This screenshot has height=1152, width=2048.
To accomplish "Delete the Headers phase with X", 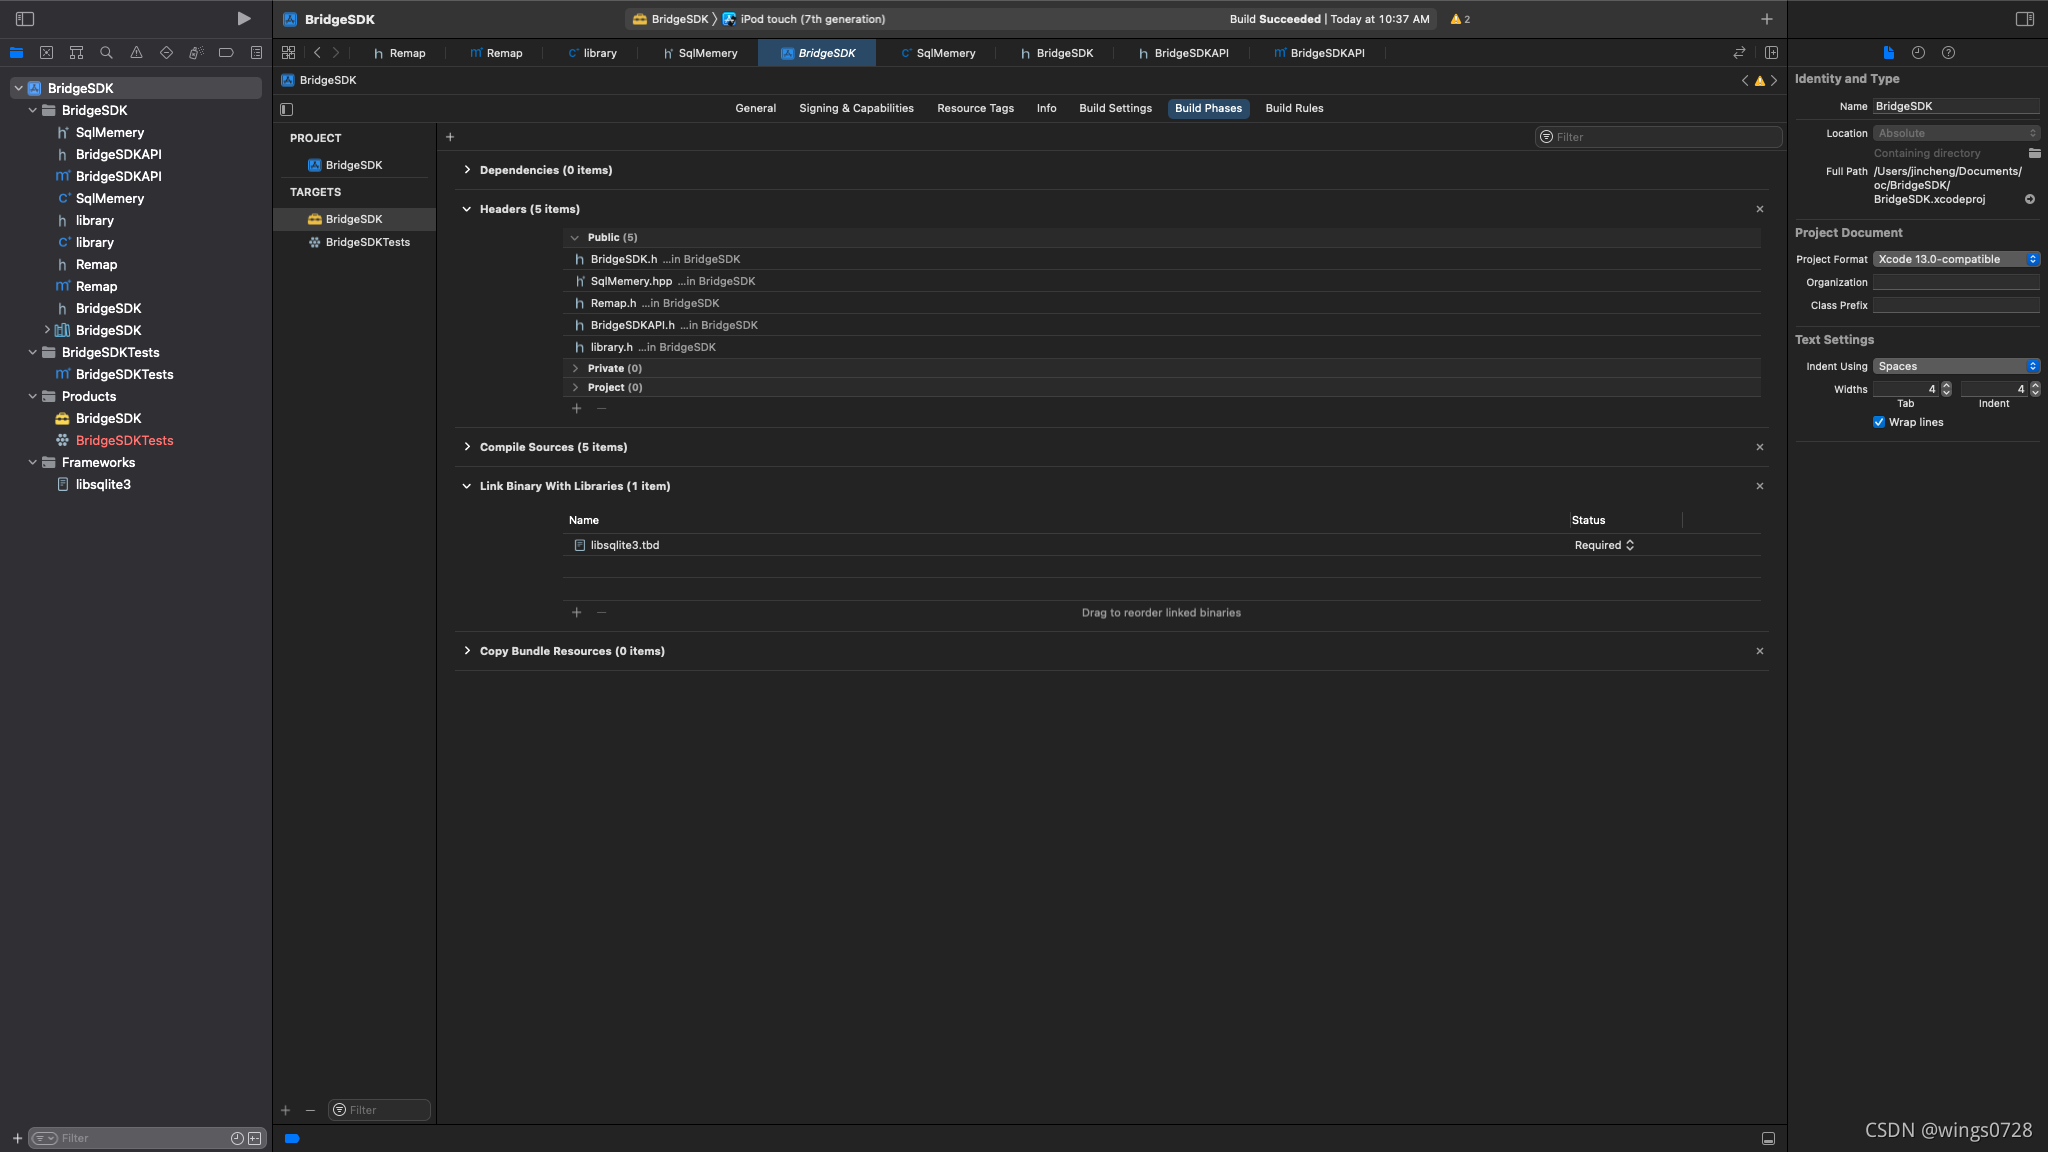I will click(x=1760, y=209).
